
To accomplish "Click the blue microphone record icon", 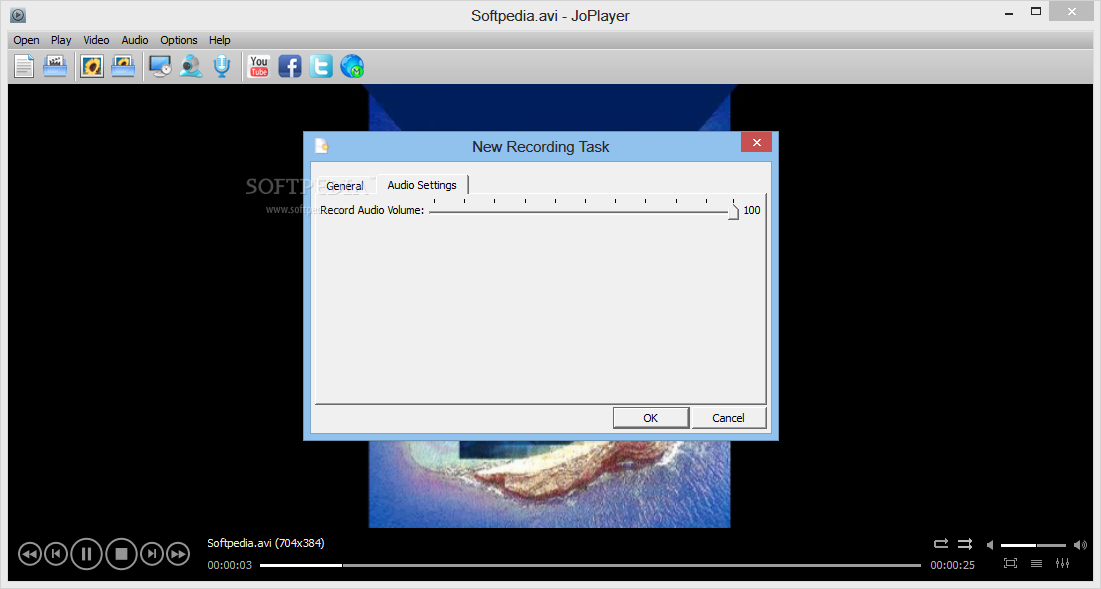I will point(222,67).
